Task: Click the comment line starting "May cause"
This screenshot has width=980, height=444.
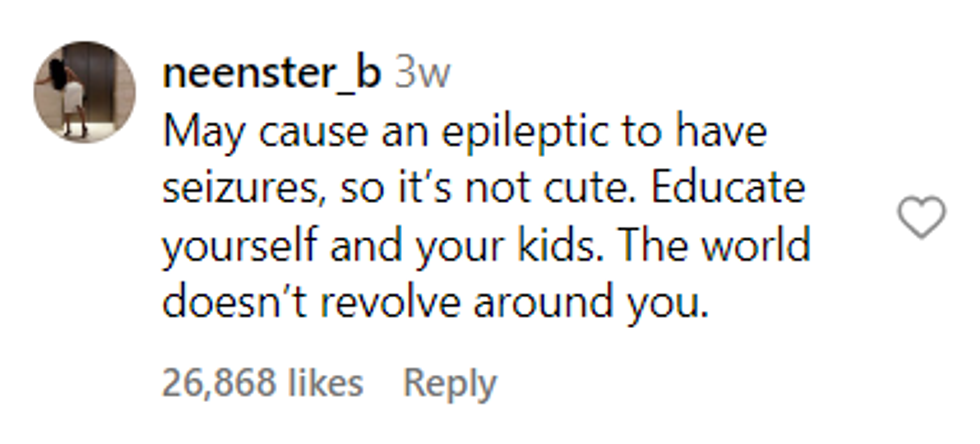Action: coord(463,131)
